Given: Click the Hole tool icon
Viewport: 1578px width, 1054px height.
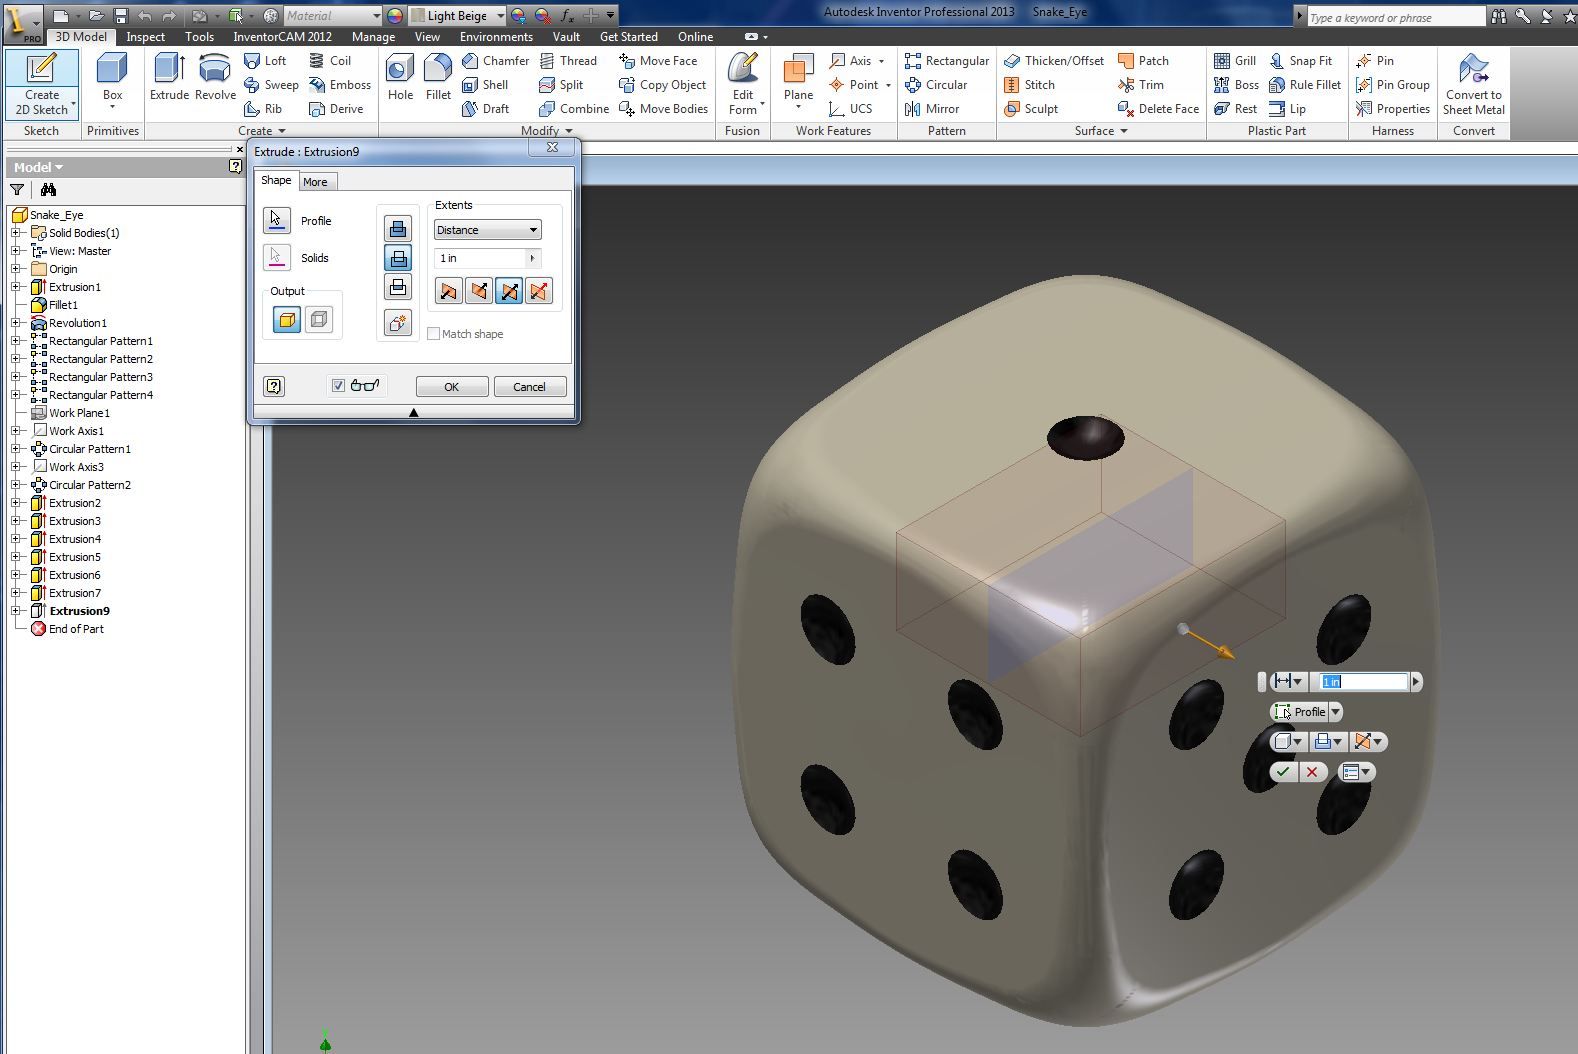Looking at the screenshot, I should point(400,78).
